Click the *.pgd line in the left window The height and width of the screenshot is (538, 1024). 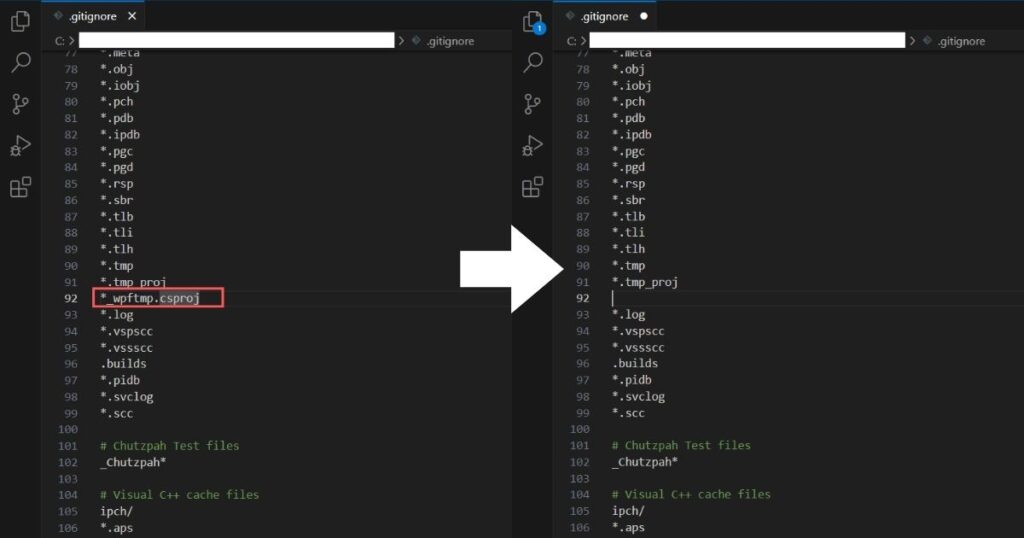[116, 167]
